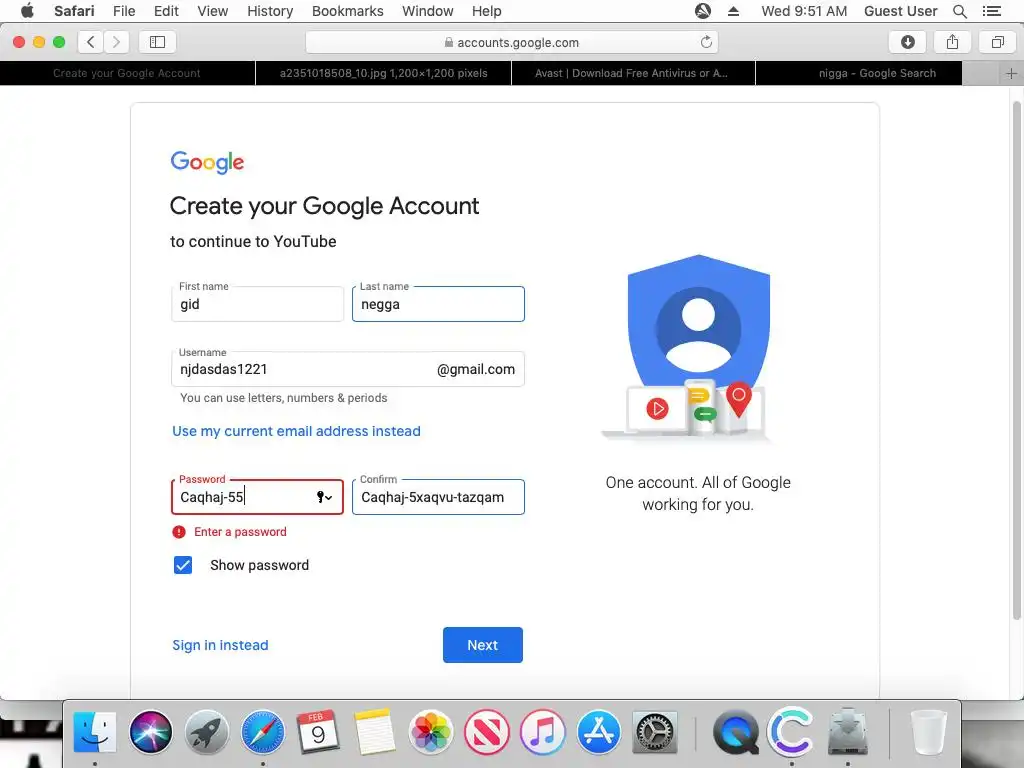The width and height of the screenshot is (1024, 768).
Task: Click the Sign in instead link
Action: pos(220,645)
